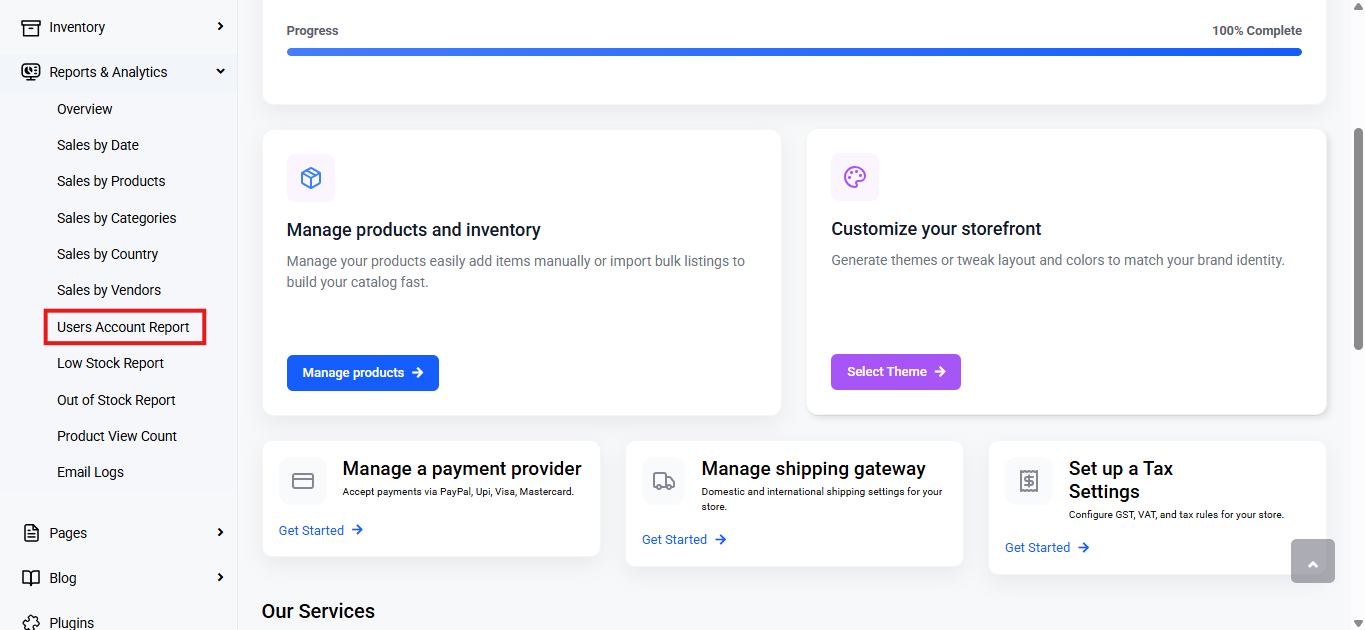
Task: Open the Email Logs page
Action: click(90, 472)
